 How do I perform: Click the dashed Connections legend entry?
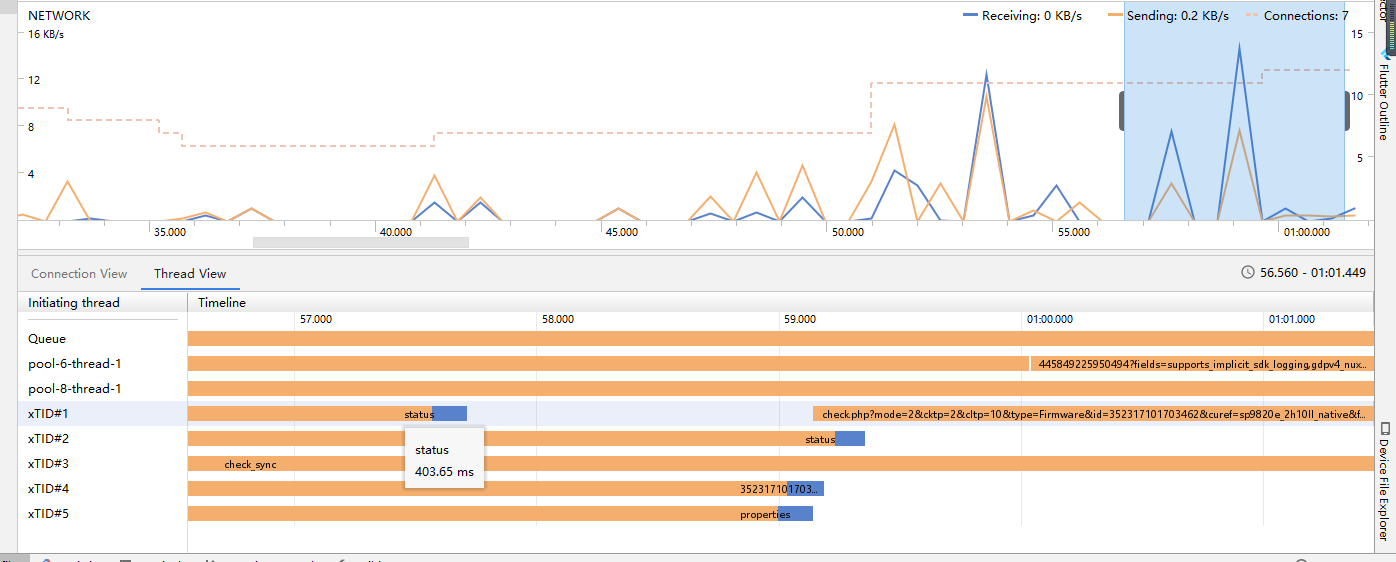(1296, 16)
